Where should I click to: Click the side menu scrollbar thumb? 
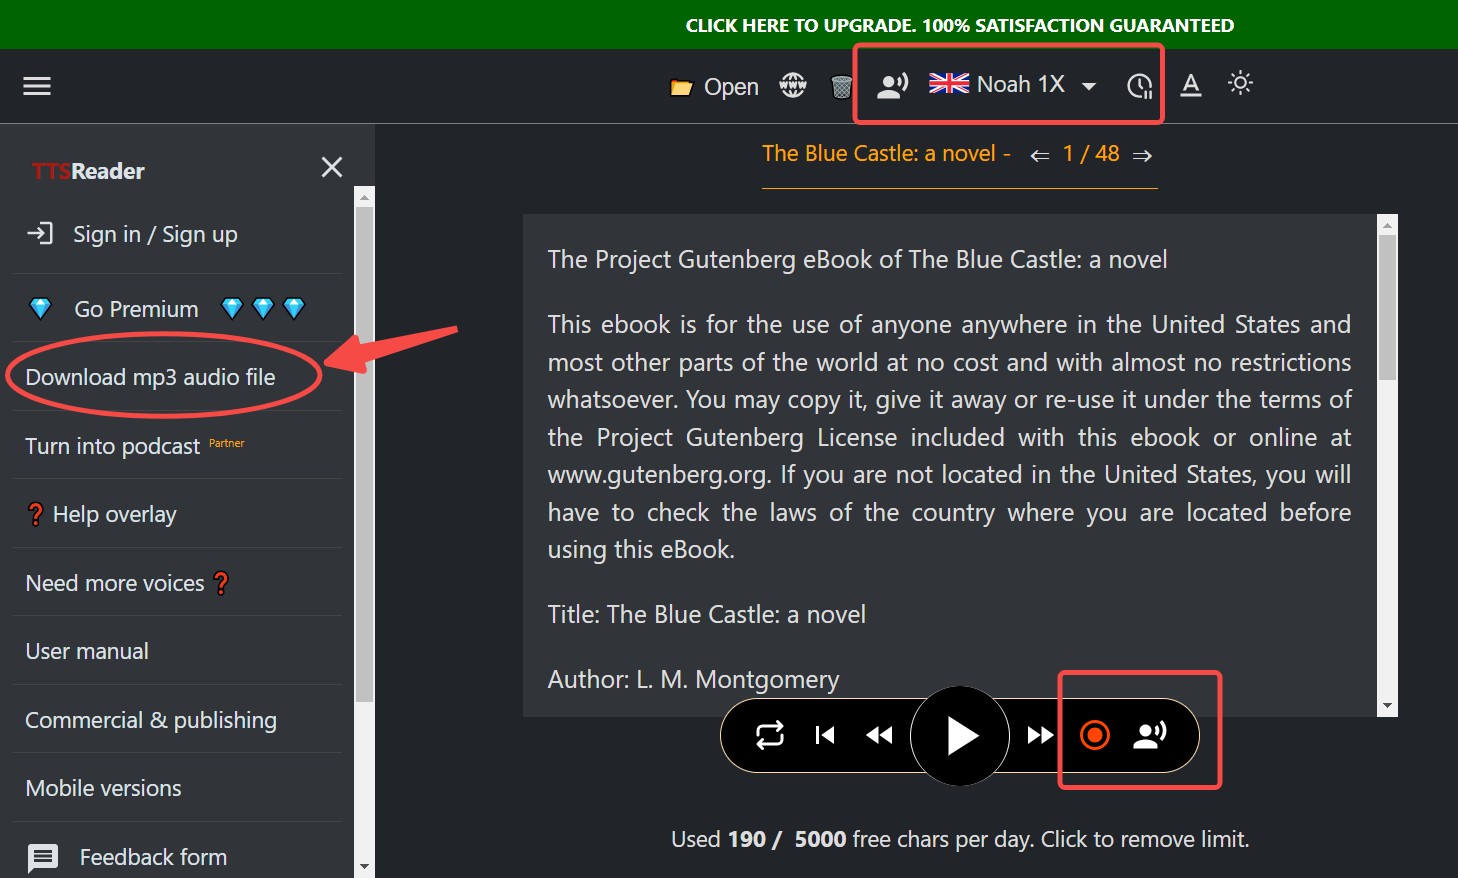click(364, 455)
